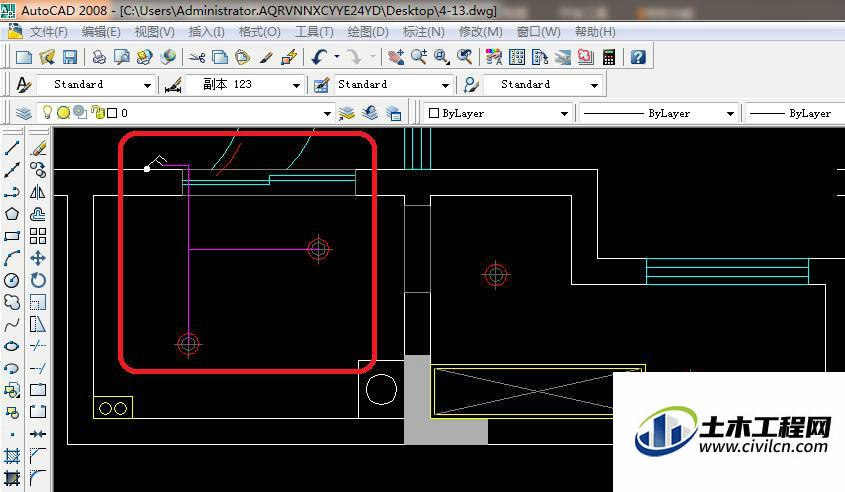This screenshot has height=492, width=845.
Task: Expand the undo history dropdown arrow
Action: pos(337,57)
